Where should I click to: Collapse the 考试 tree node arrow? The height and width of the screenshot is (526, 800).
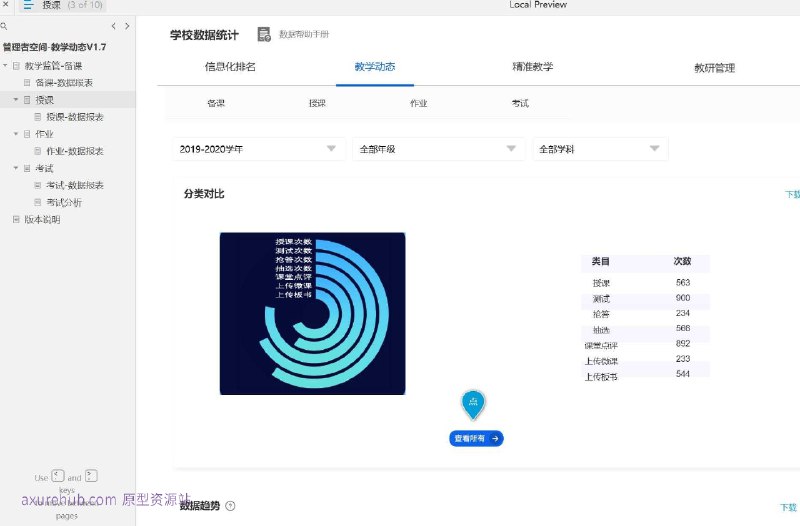(x=16, y=168)
